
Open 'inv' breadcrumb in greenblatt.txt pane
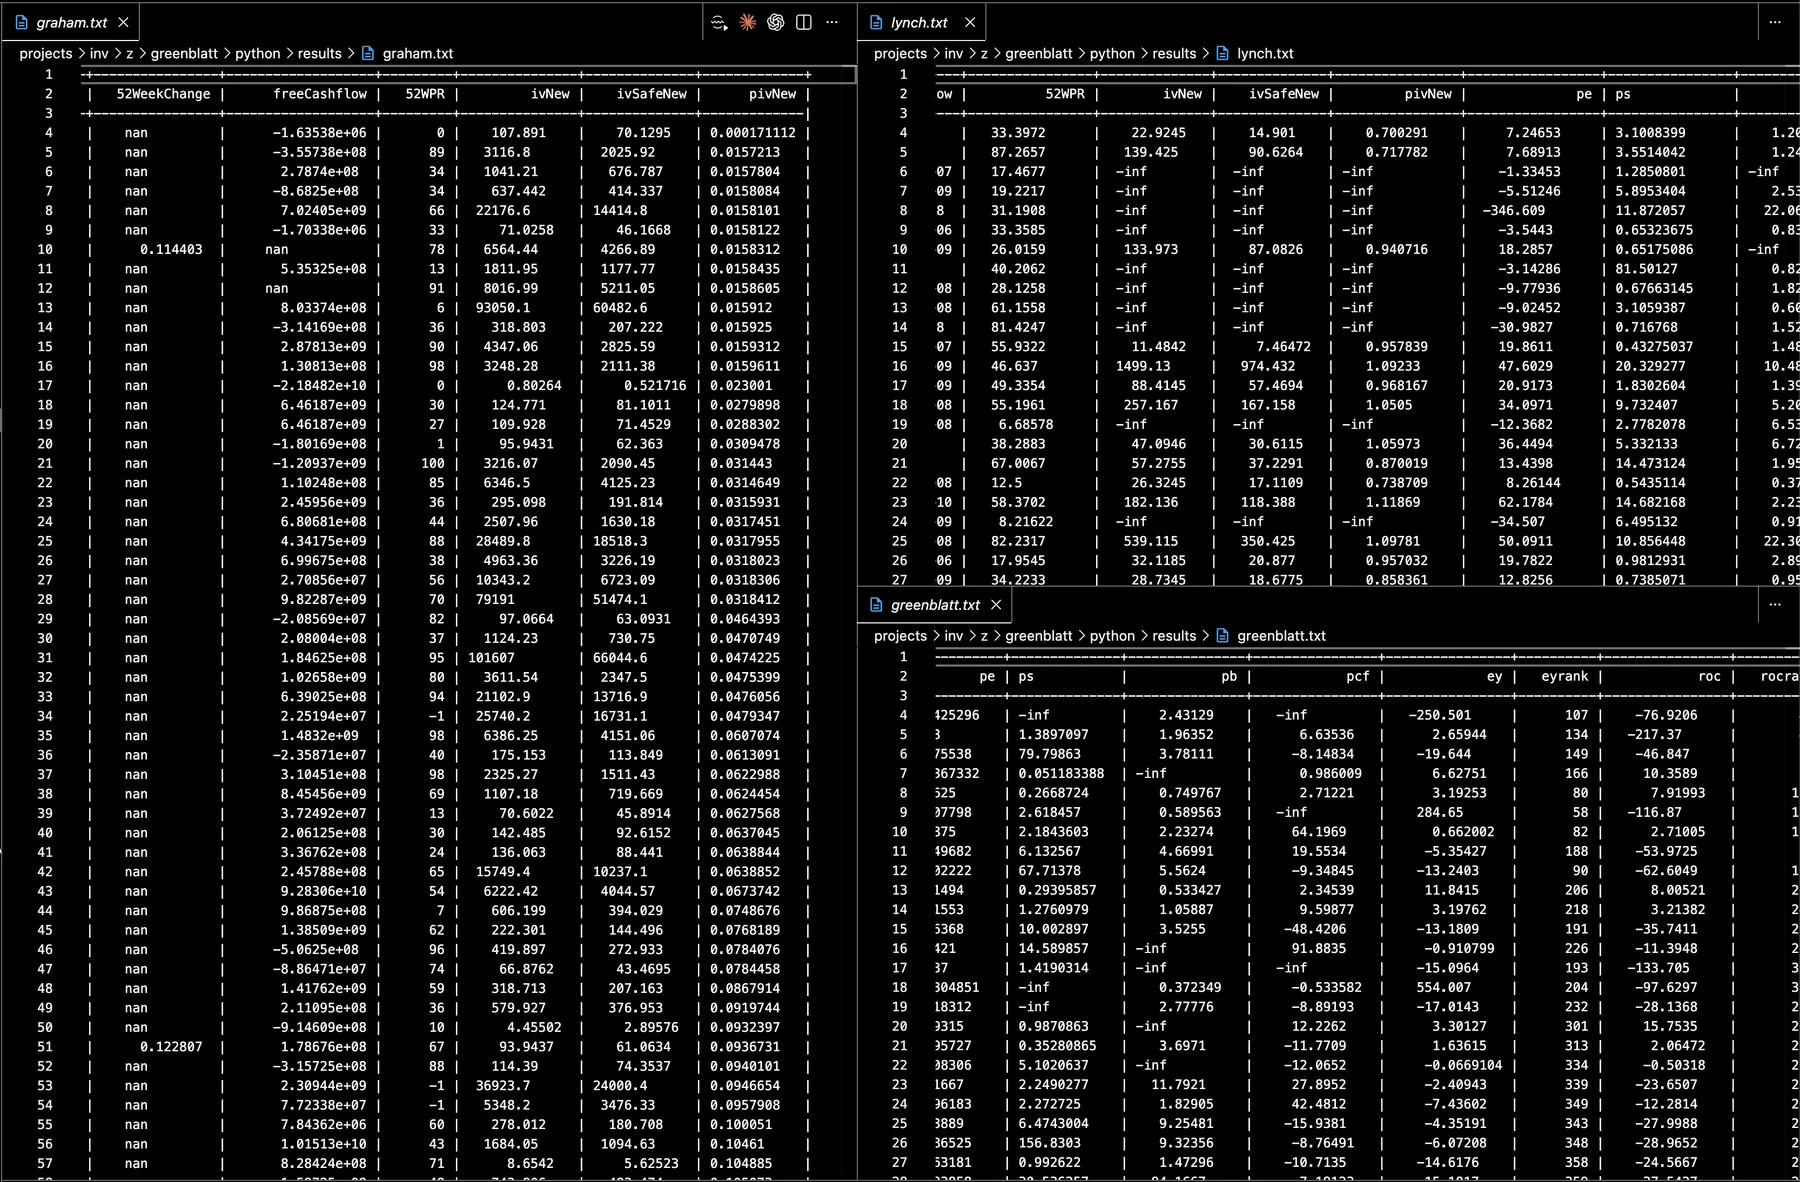coord(953,636)
